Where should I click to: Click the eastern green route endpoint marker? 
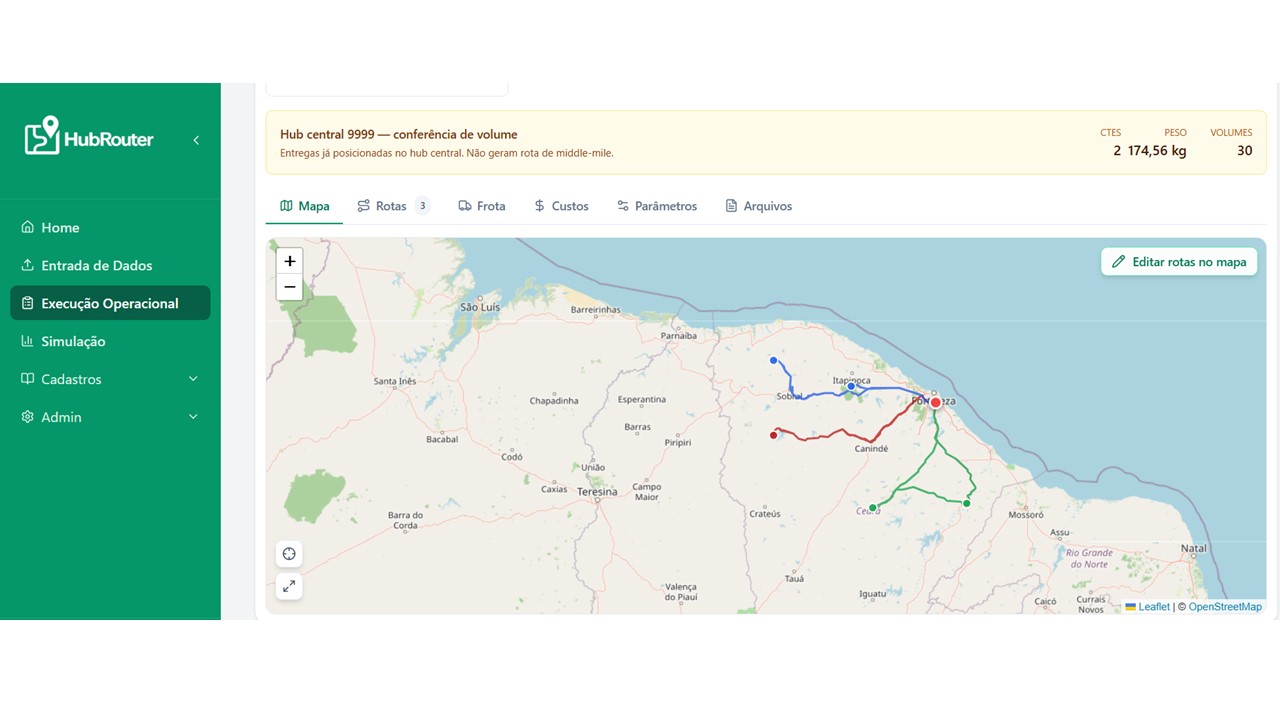click(966, 503)
